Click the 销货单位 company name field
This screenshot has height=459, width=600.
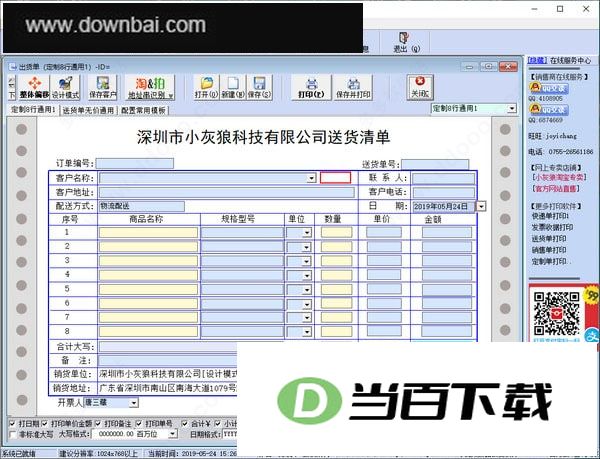point(168,374)
